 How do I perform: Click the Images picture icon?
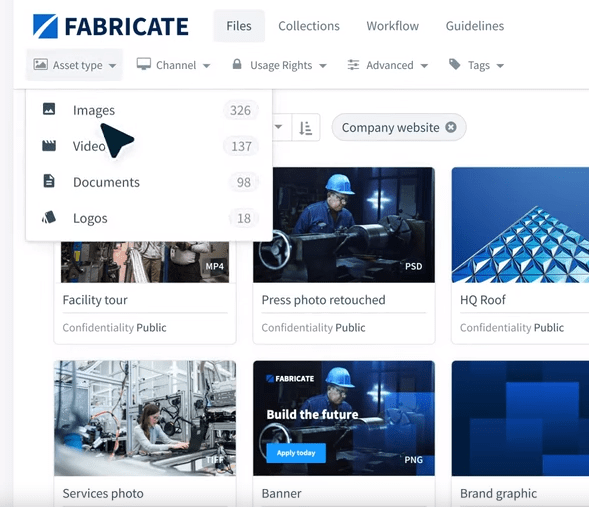click(x=49, y=109)
